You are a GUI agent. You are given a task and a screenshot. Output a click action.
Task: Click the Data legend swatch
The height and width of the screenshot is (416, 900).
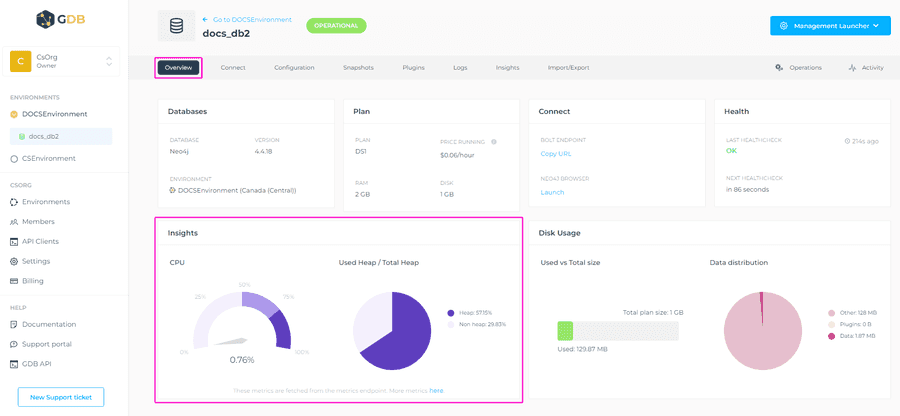tap(831, 336)
